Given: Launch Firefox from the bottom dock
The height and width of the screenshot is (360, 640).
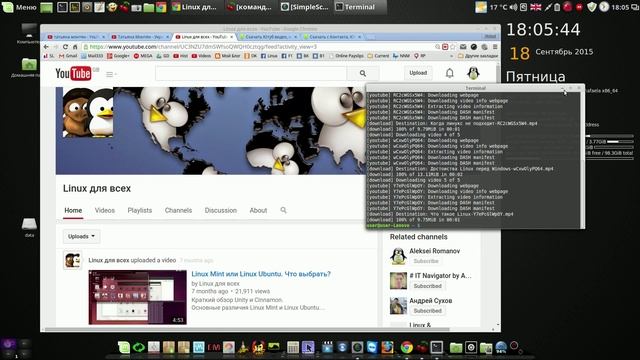Looking at the screenshot, I should 387,347.
